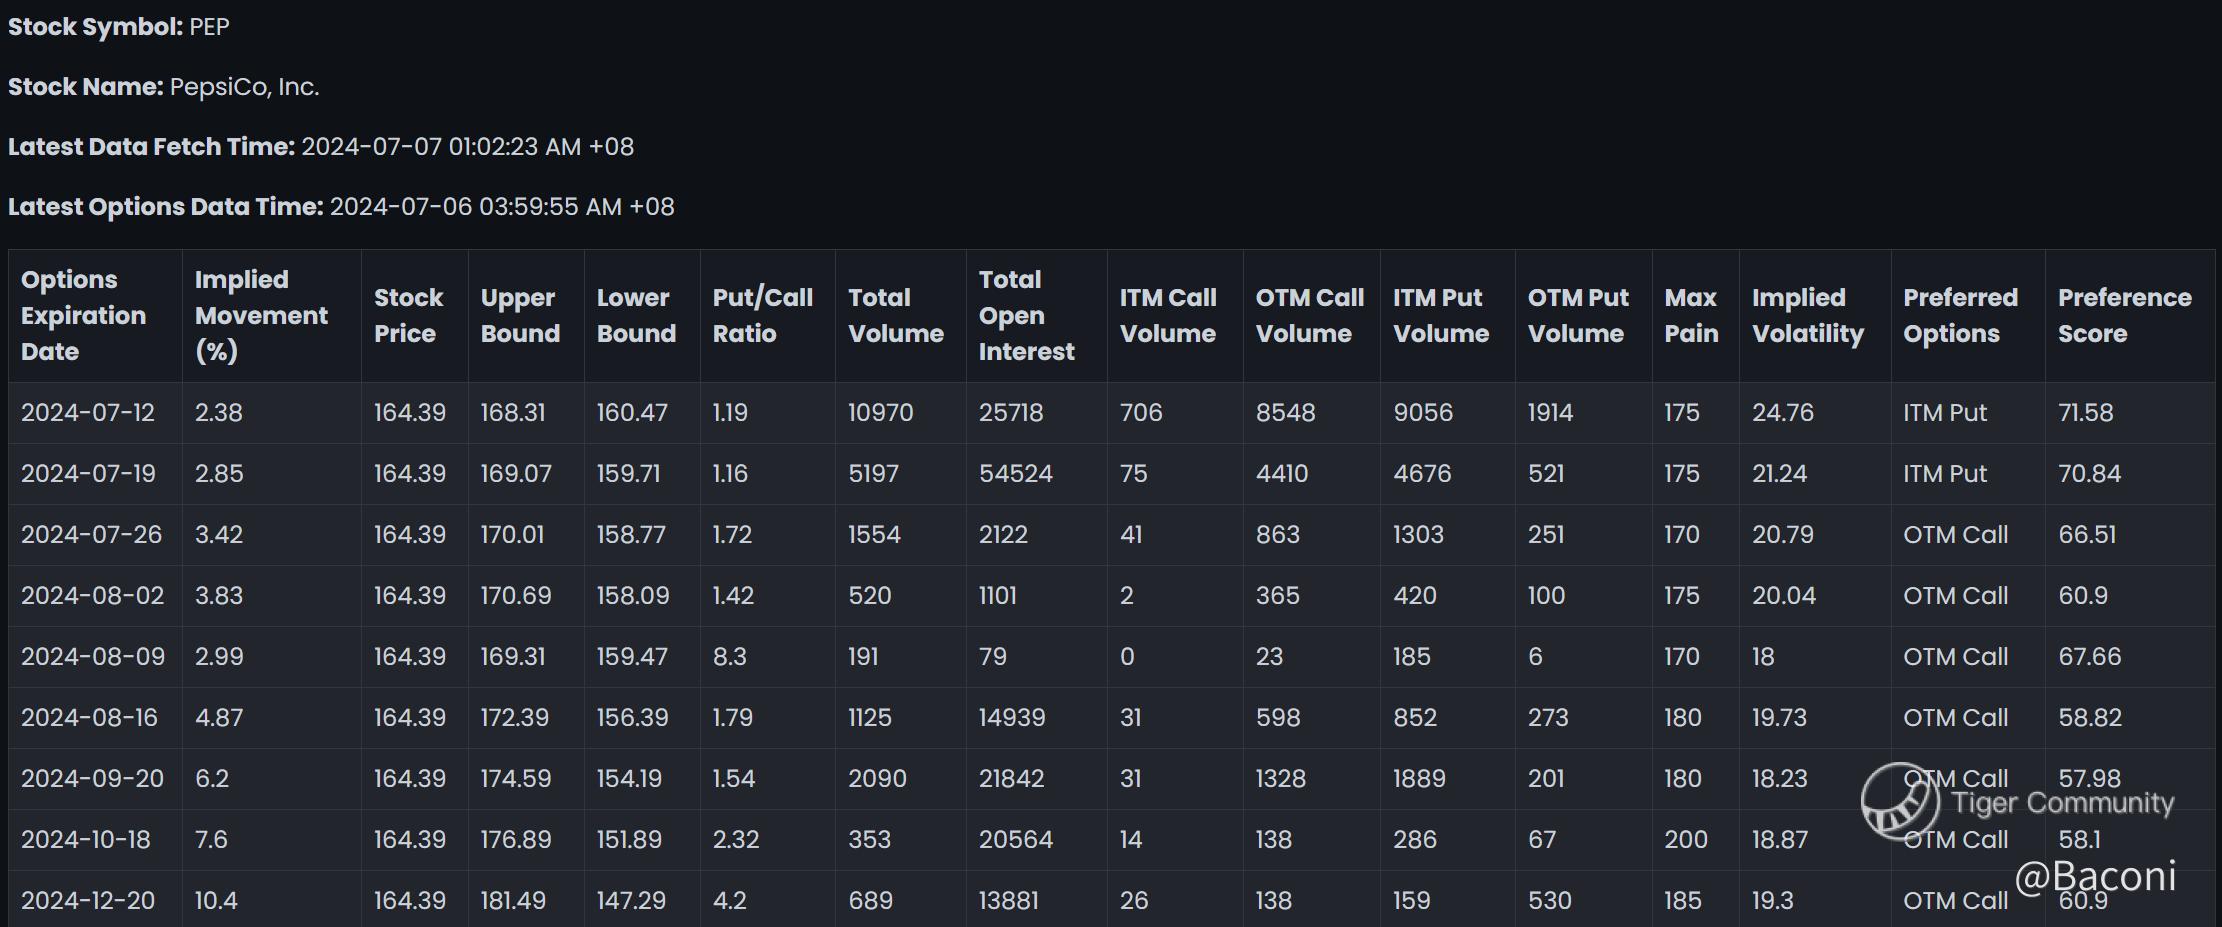The width and height of the screenshot is (2222, 927).
Task: Click ITM Put in the 2024-07-19 row
Action: (1945, 473)
